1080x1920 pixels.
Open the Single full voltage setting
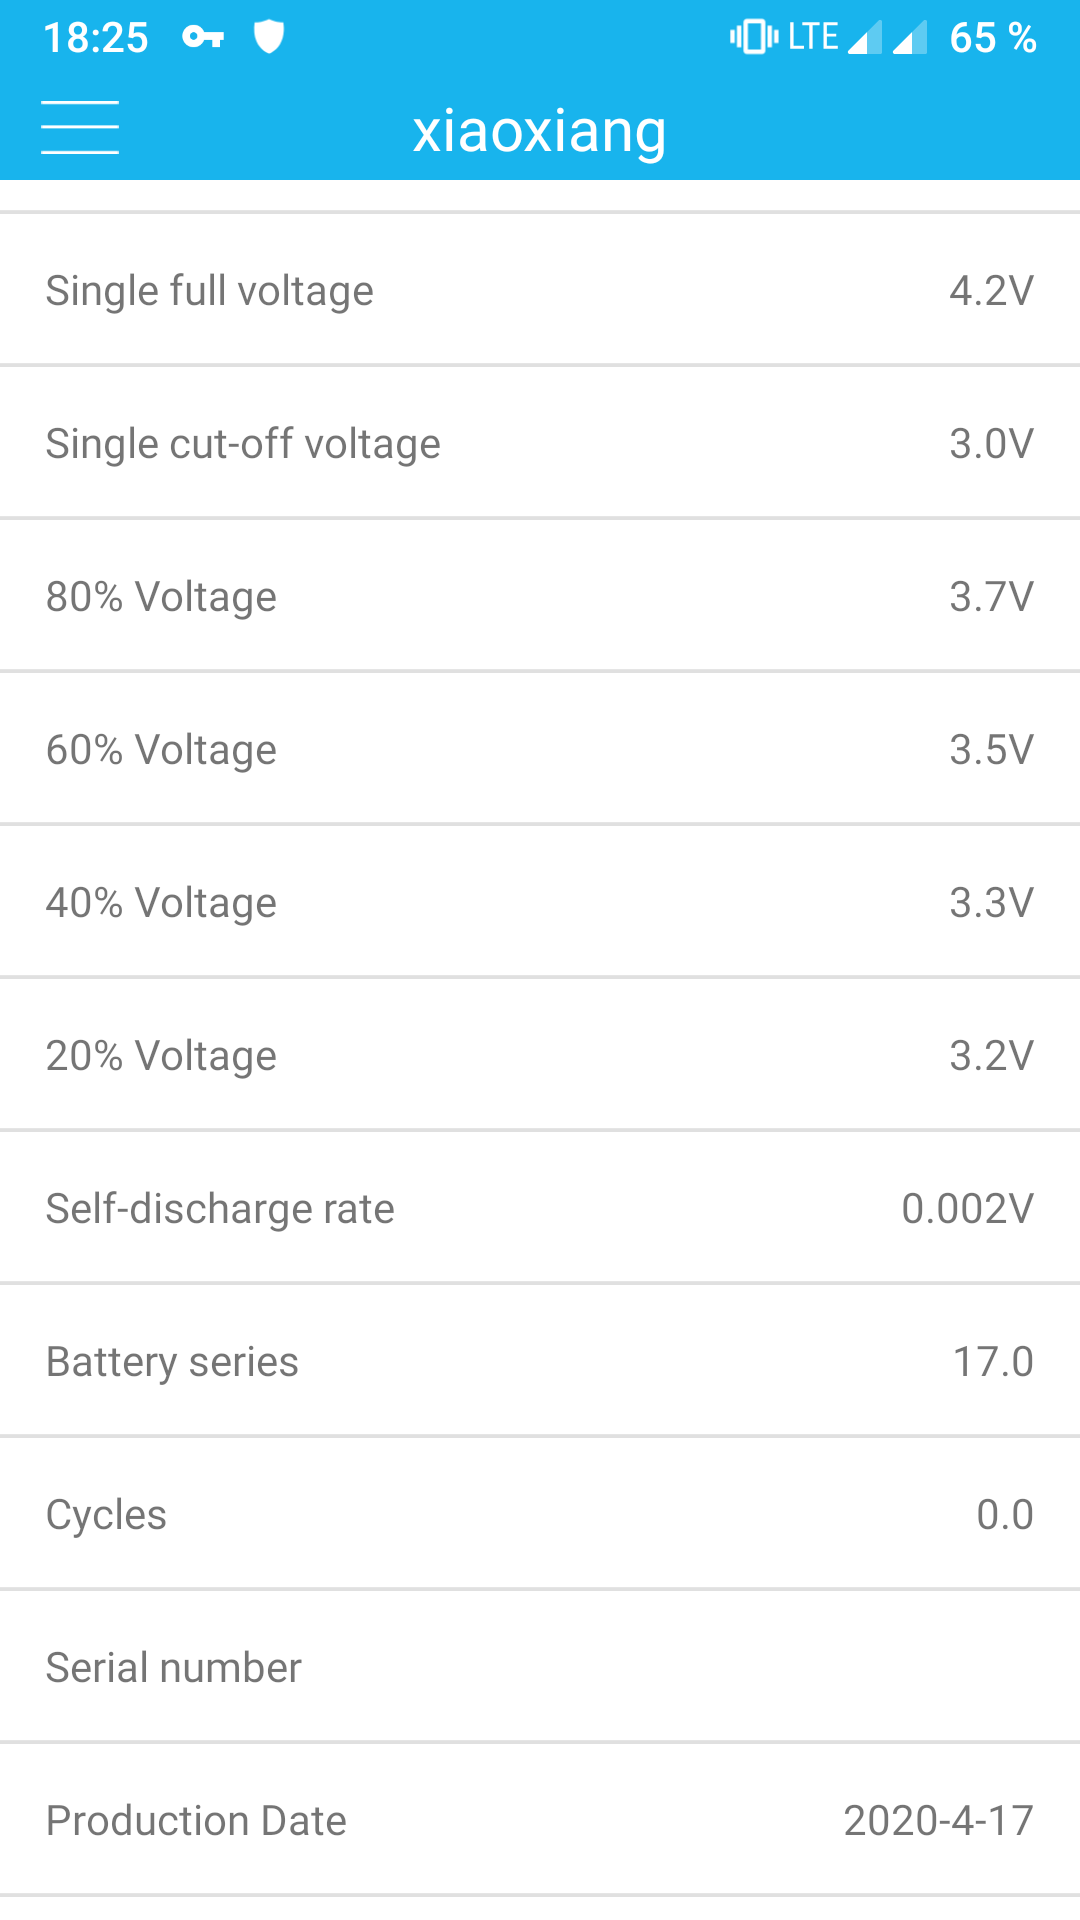(x=540, y=291)
